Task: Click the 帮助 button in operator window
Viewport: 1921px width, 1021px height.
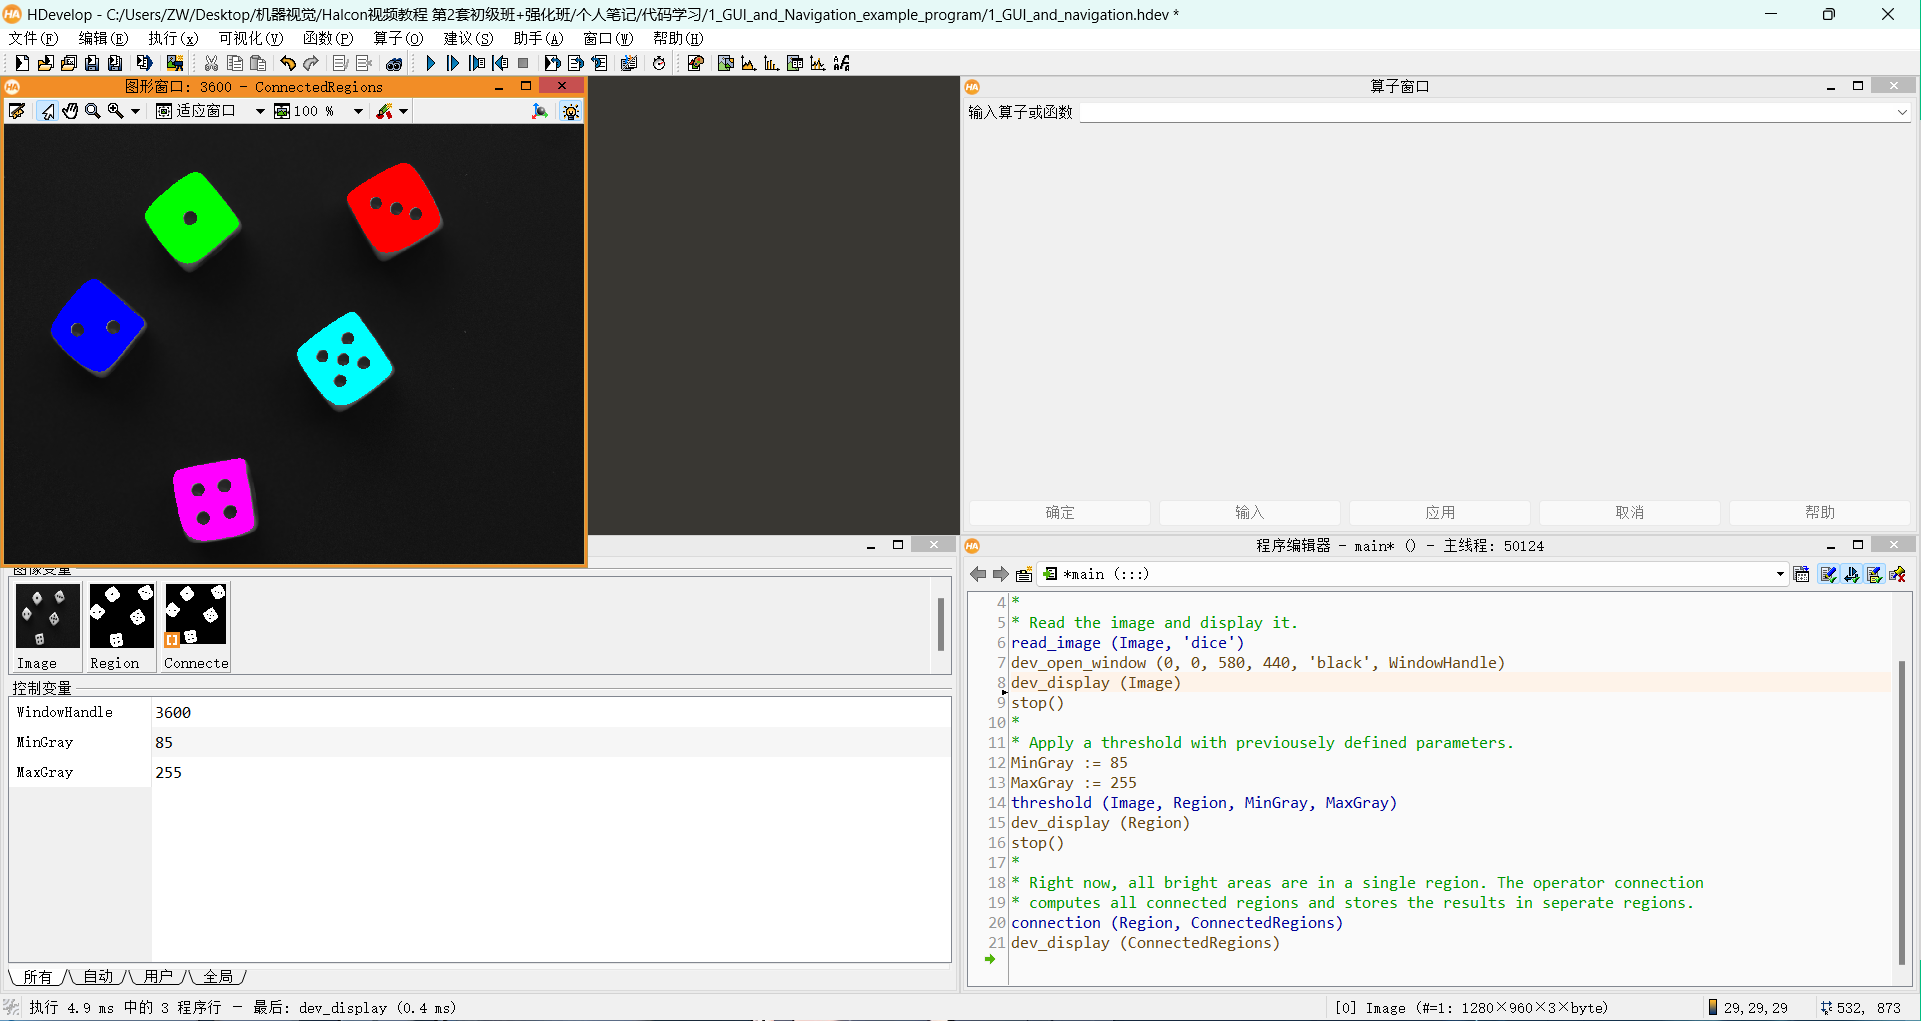Action: click(x=1819, y=512)
